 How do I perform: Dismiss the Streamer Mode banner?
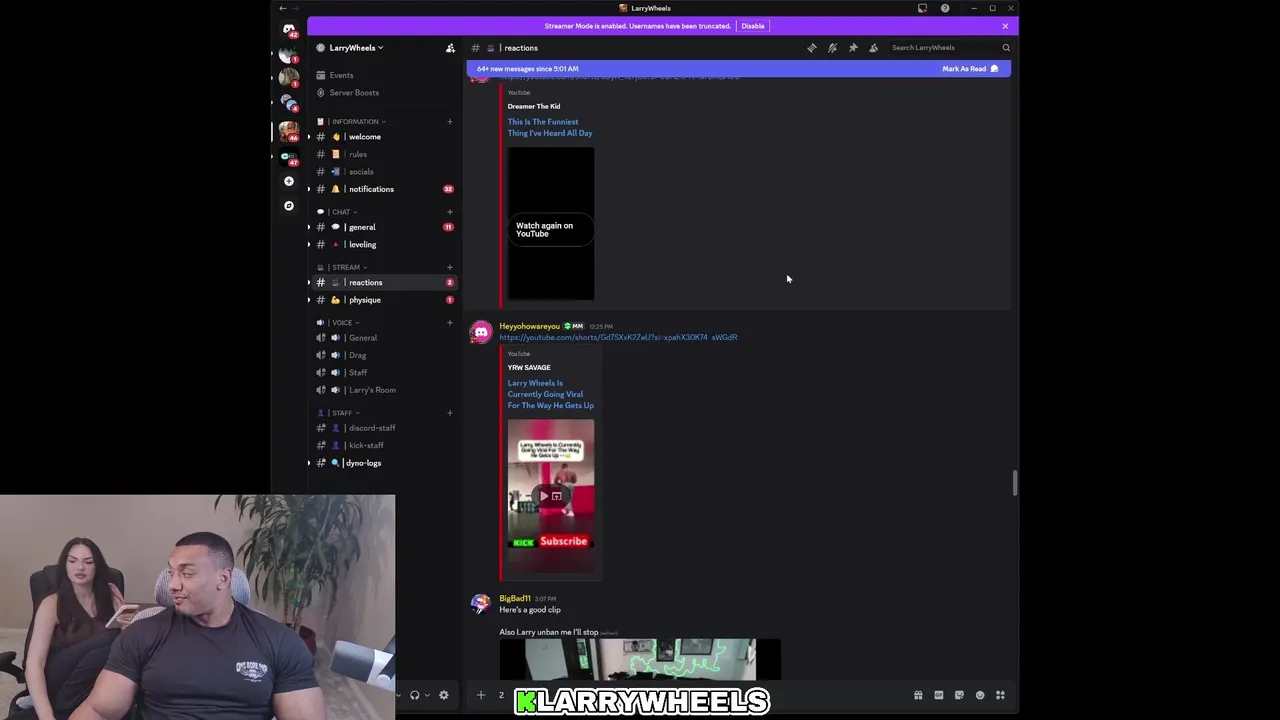(x=1005, y=26)
